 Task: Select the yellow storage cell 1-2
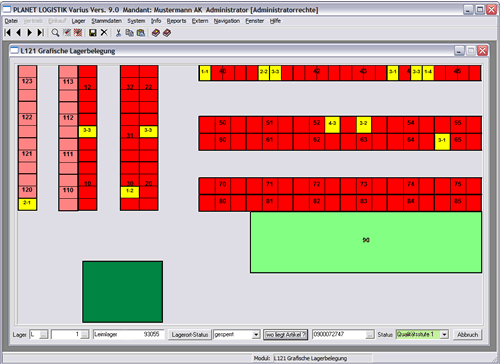click(130, 192)
